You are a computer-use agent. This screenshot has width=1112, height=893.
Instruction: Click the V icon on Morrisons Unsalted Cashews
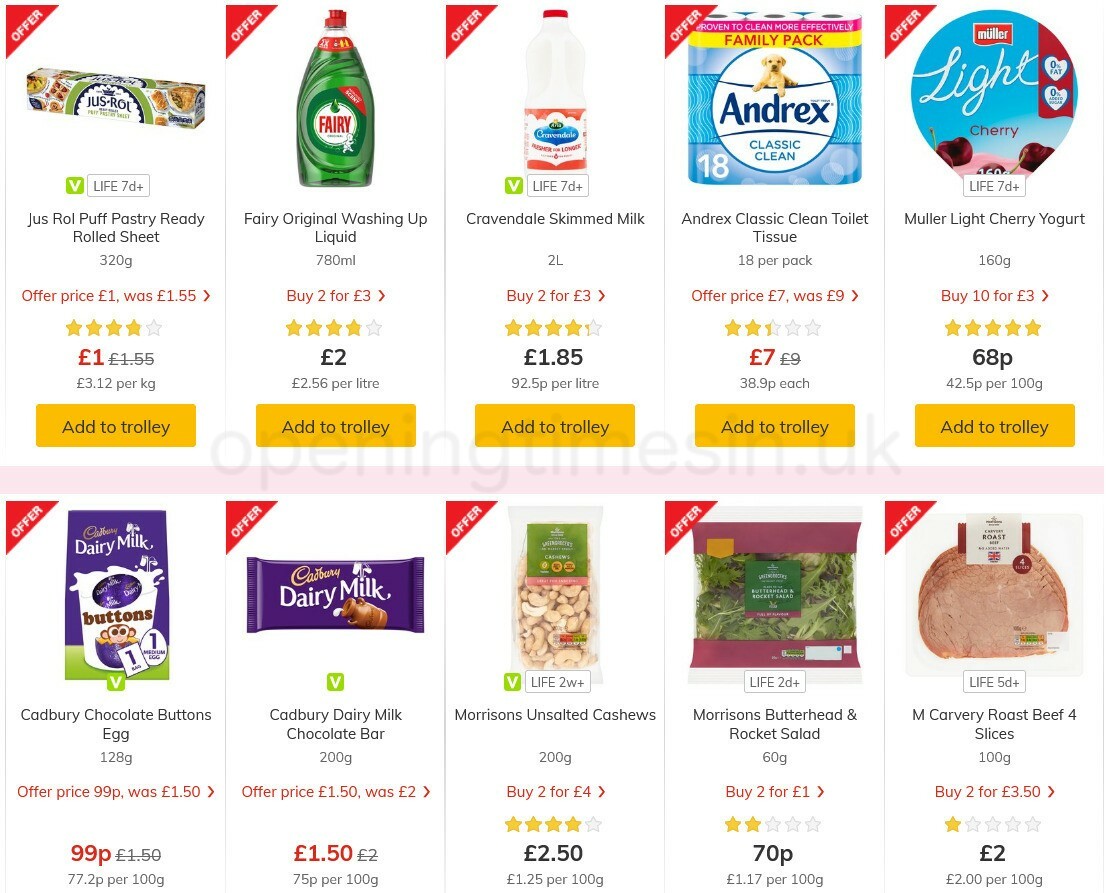[x=513, y=681]
